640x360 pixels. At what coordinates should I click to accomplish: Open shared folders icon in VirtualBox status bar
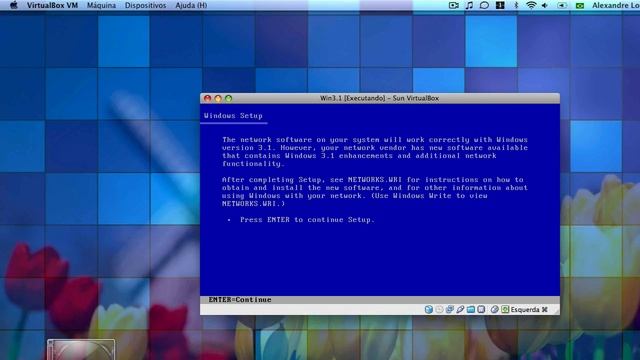(x=471, y=309)
